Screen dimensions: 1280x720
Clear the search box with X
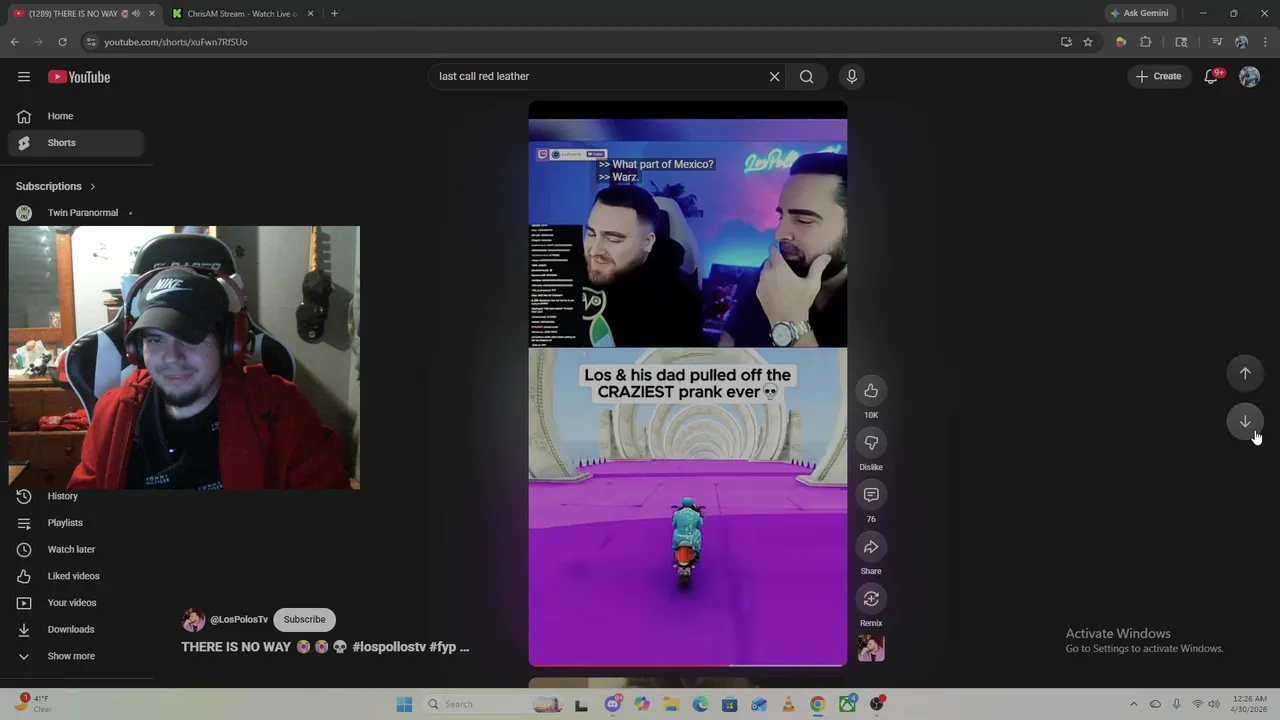[774, 76]
